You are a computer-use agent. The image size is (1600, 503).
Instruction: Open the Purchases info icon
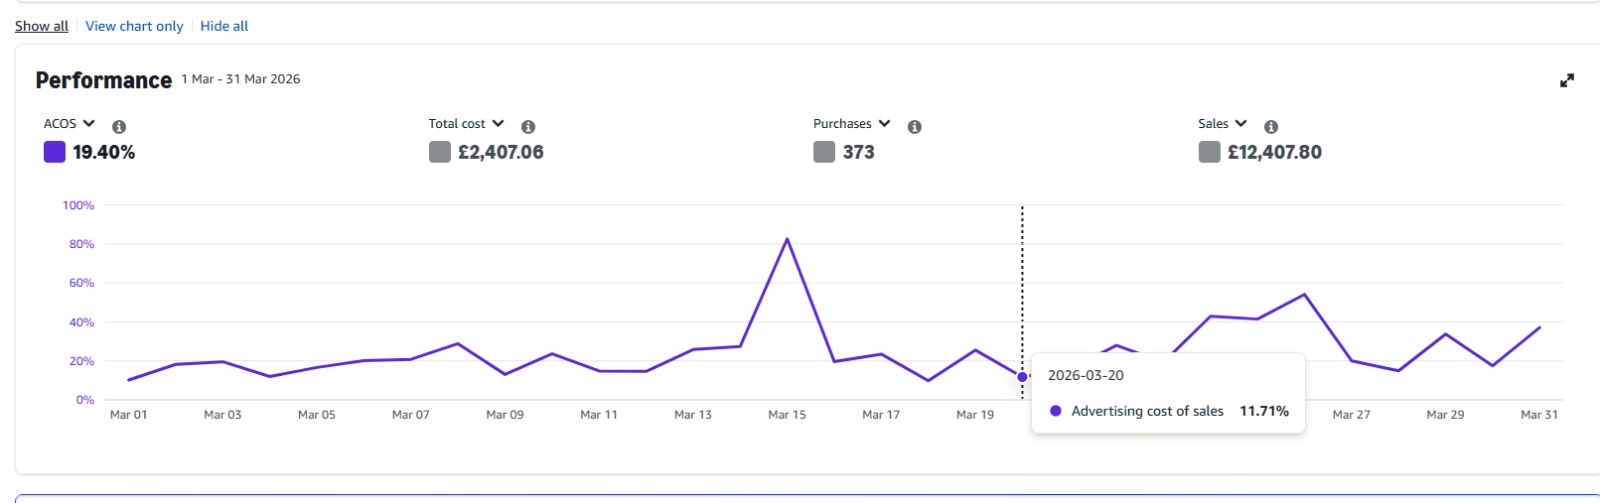coord(914,127)
